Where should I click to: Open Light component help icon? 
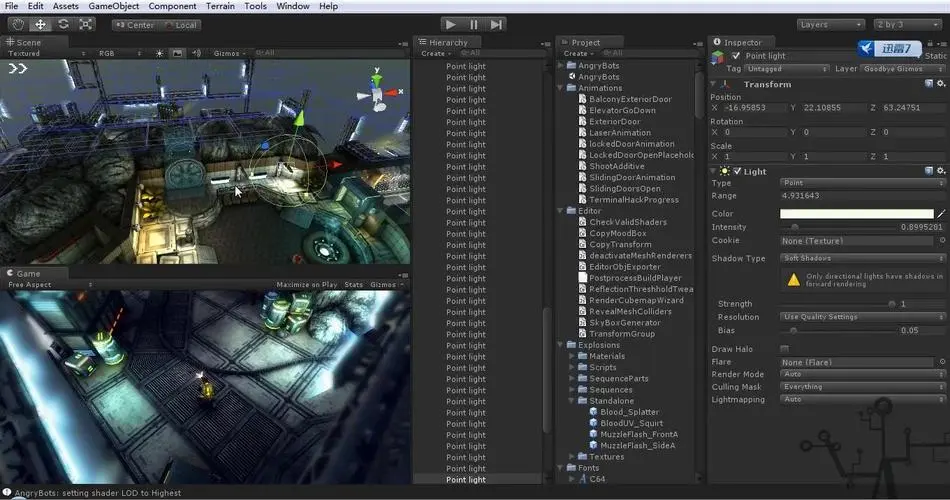point(929,171)
